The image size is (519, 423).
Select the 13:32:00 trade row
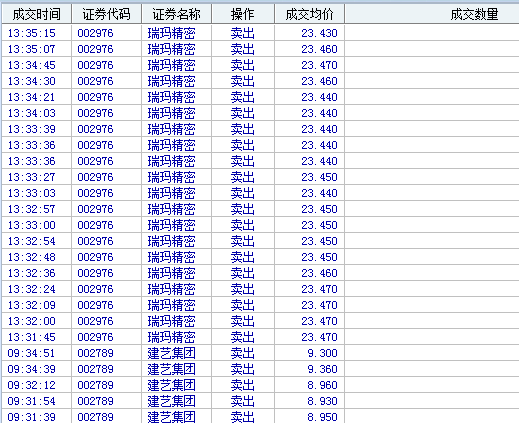[260, 321]
